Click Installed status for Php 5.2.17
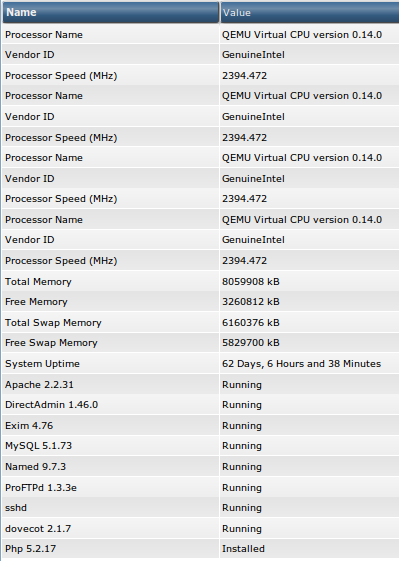The image size is (399, 561). (243, 548)
